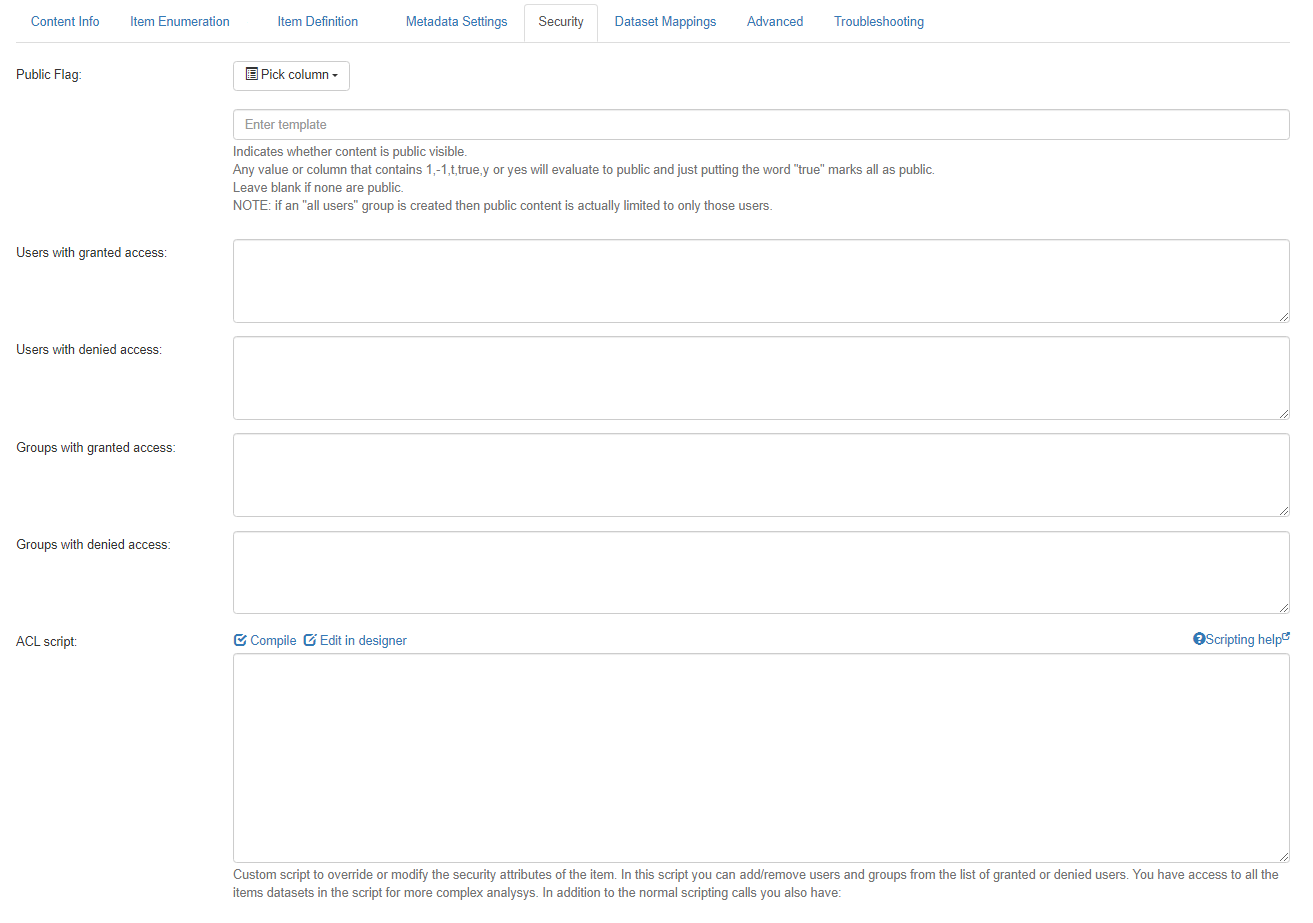Open the Troubleshooting tab
Image resolution: width=1313 pixels, height=923 pixels.
click(879, 22)
